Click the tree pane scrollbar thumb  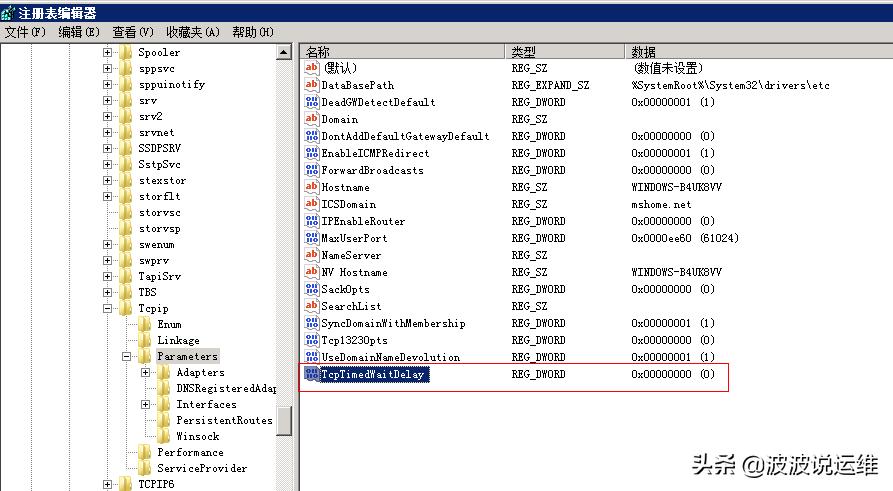284,421
